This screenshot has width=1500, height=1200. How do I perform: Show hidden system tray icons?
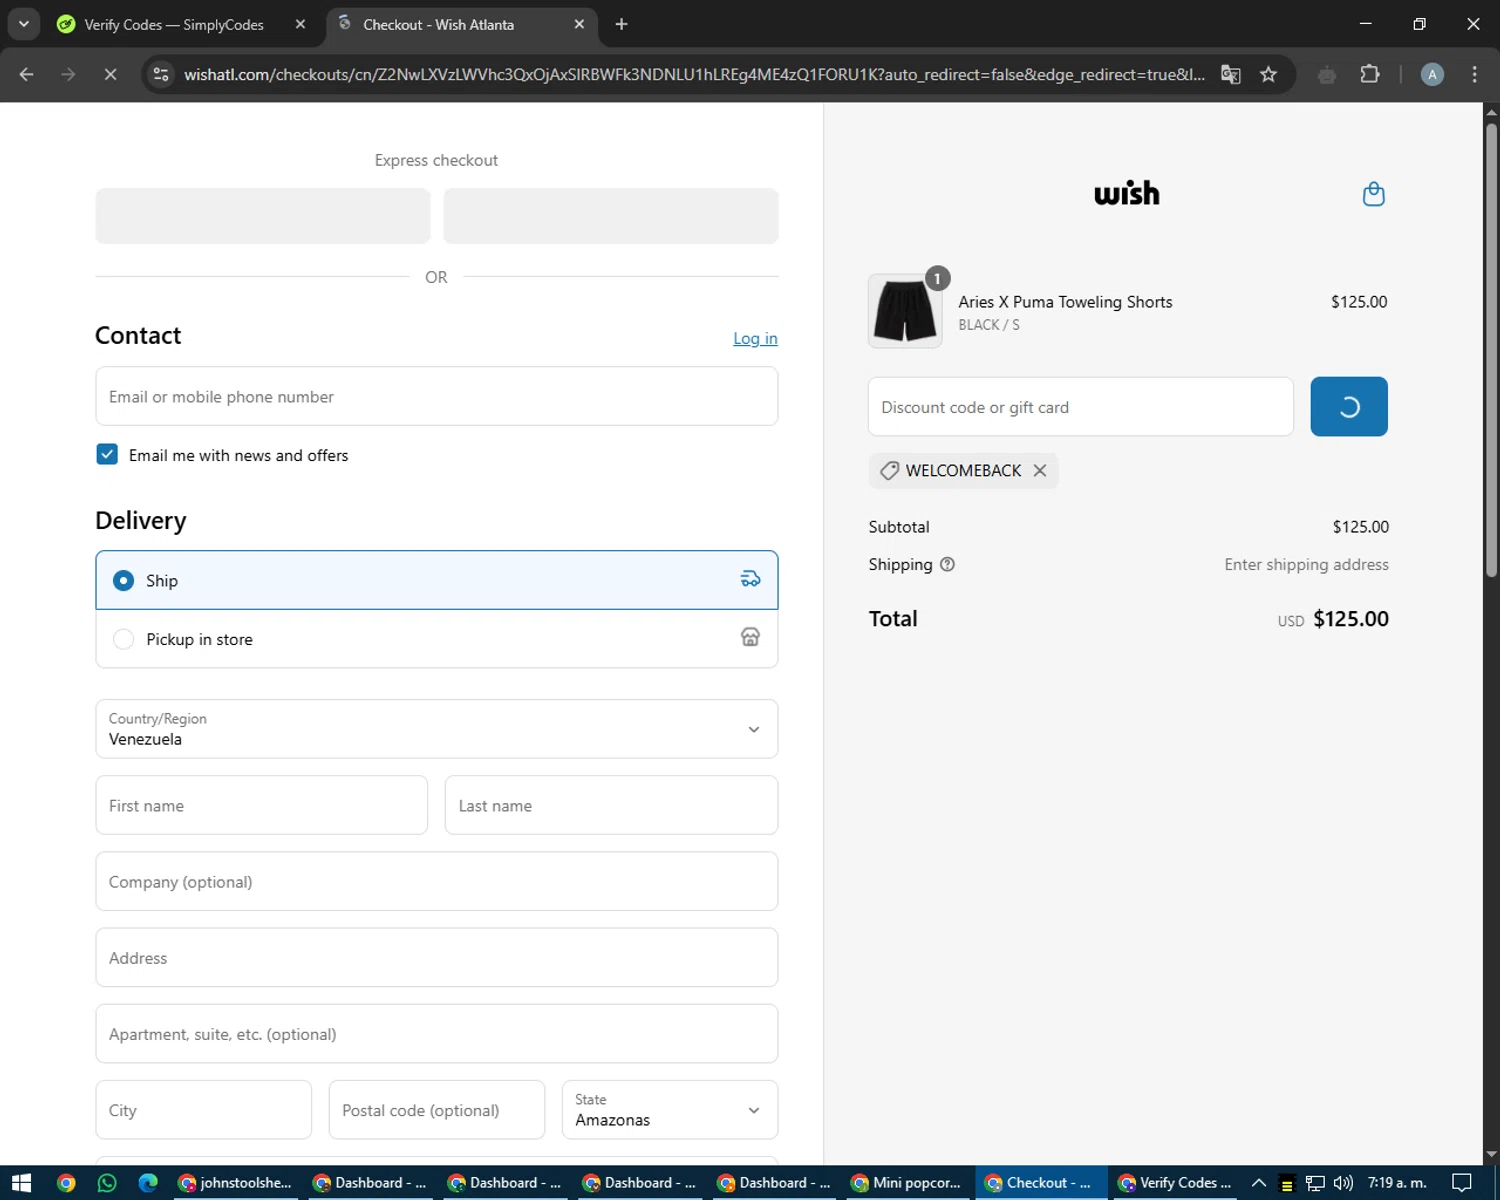1259,1183
